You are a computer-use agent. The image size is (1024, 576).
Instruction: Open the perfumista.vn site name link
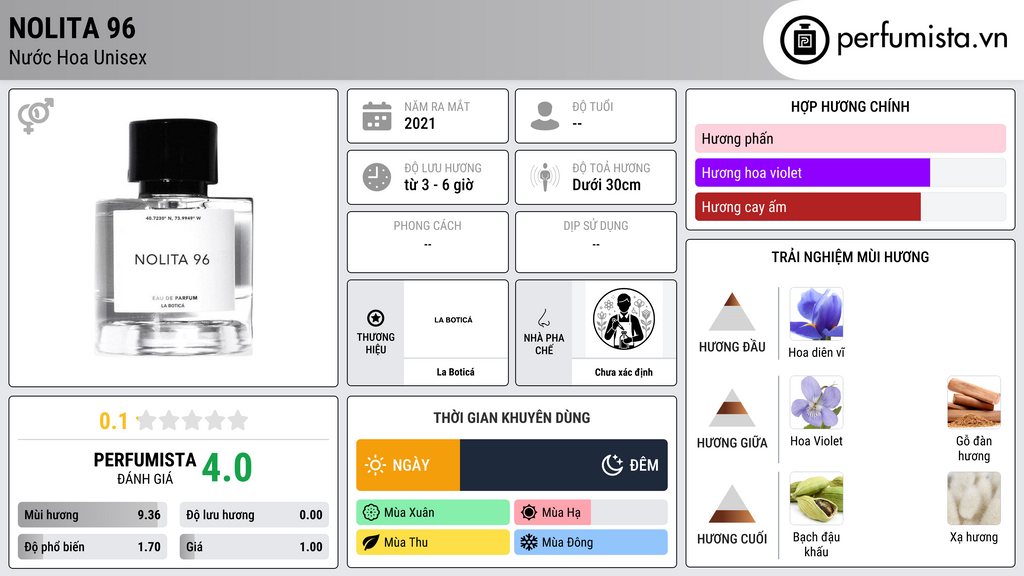[x=922, y=38]
